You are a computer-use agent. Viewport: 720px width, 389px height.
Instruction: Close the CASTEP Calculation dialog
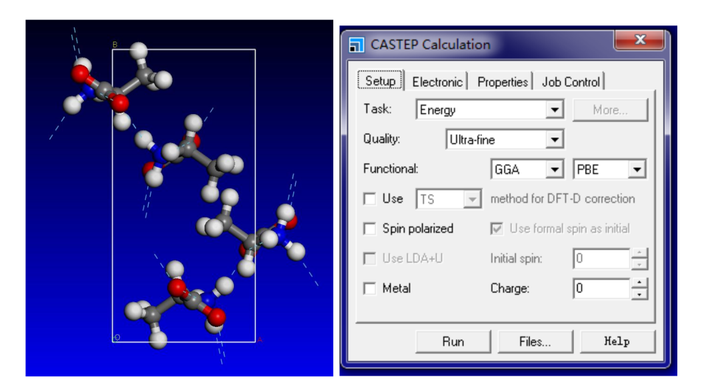pyautogui.click(x=639, y=40)
